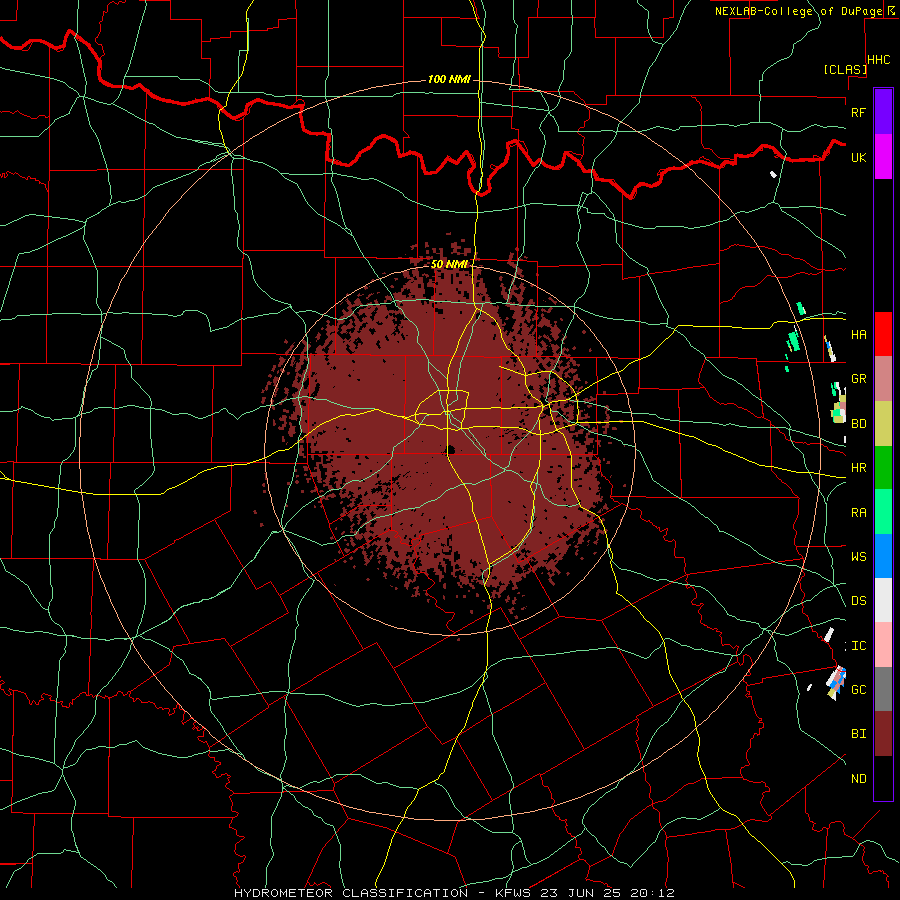Click the red HA legend color swatch

point(883,334)
